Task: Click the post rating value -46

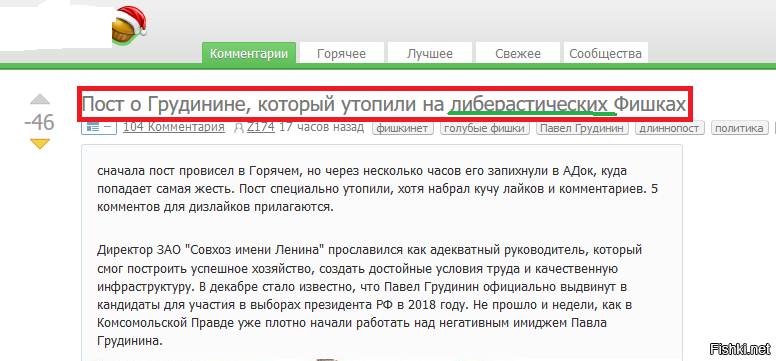Action: [x=40, y=122]
